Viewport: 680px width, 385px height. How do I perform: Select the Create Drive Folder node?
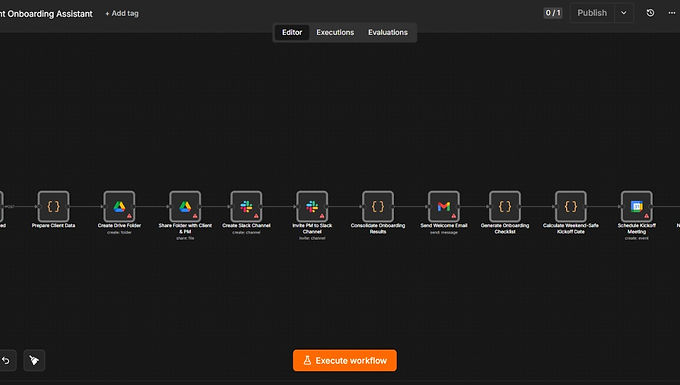coord(119,206)
